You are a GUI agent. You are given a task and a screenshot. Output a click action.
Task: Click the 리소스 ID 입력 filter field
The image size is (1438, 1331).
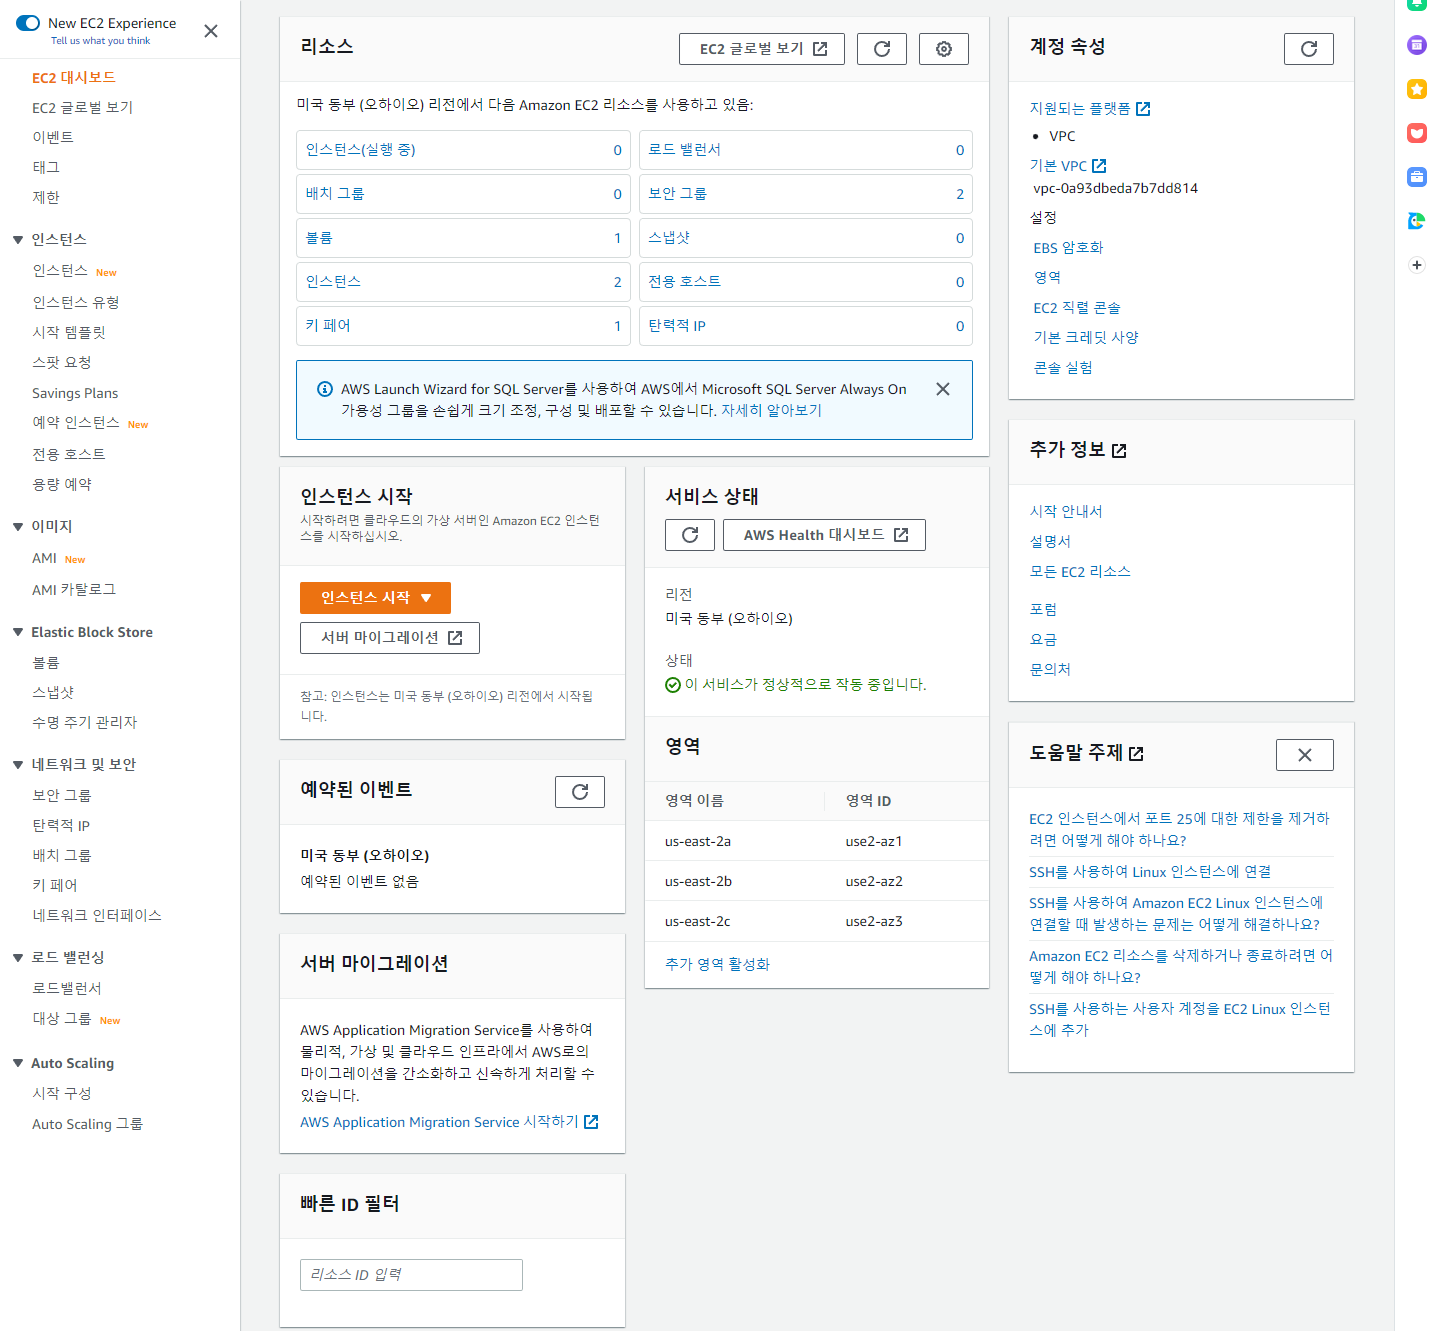pyautogui.click(x=411, y=1275)
